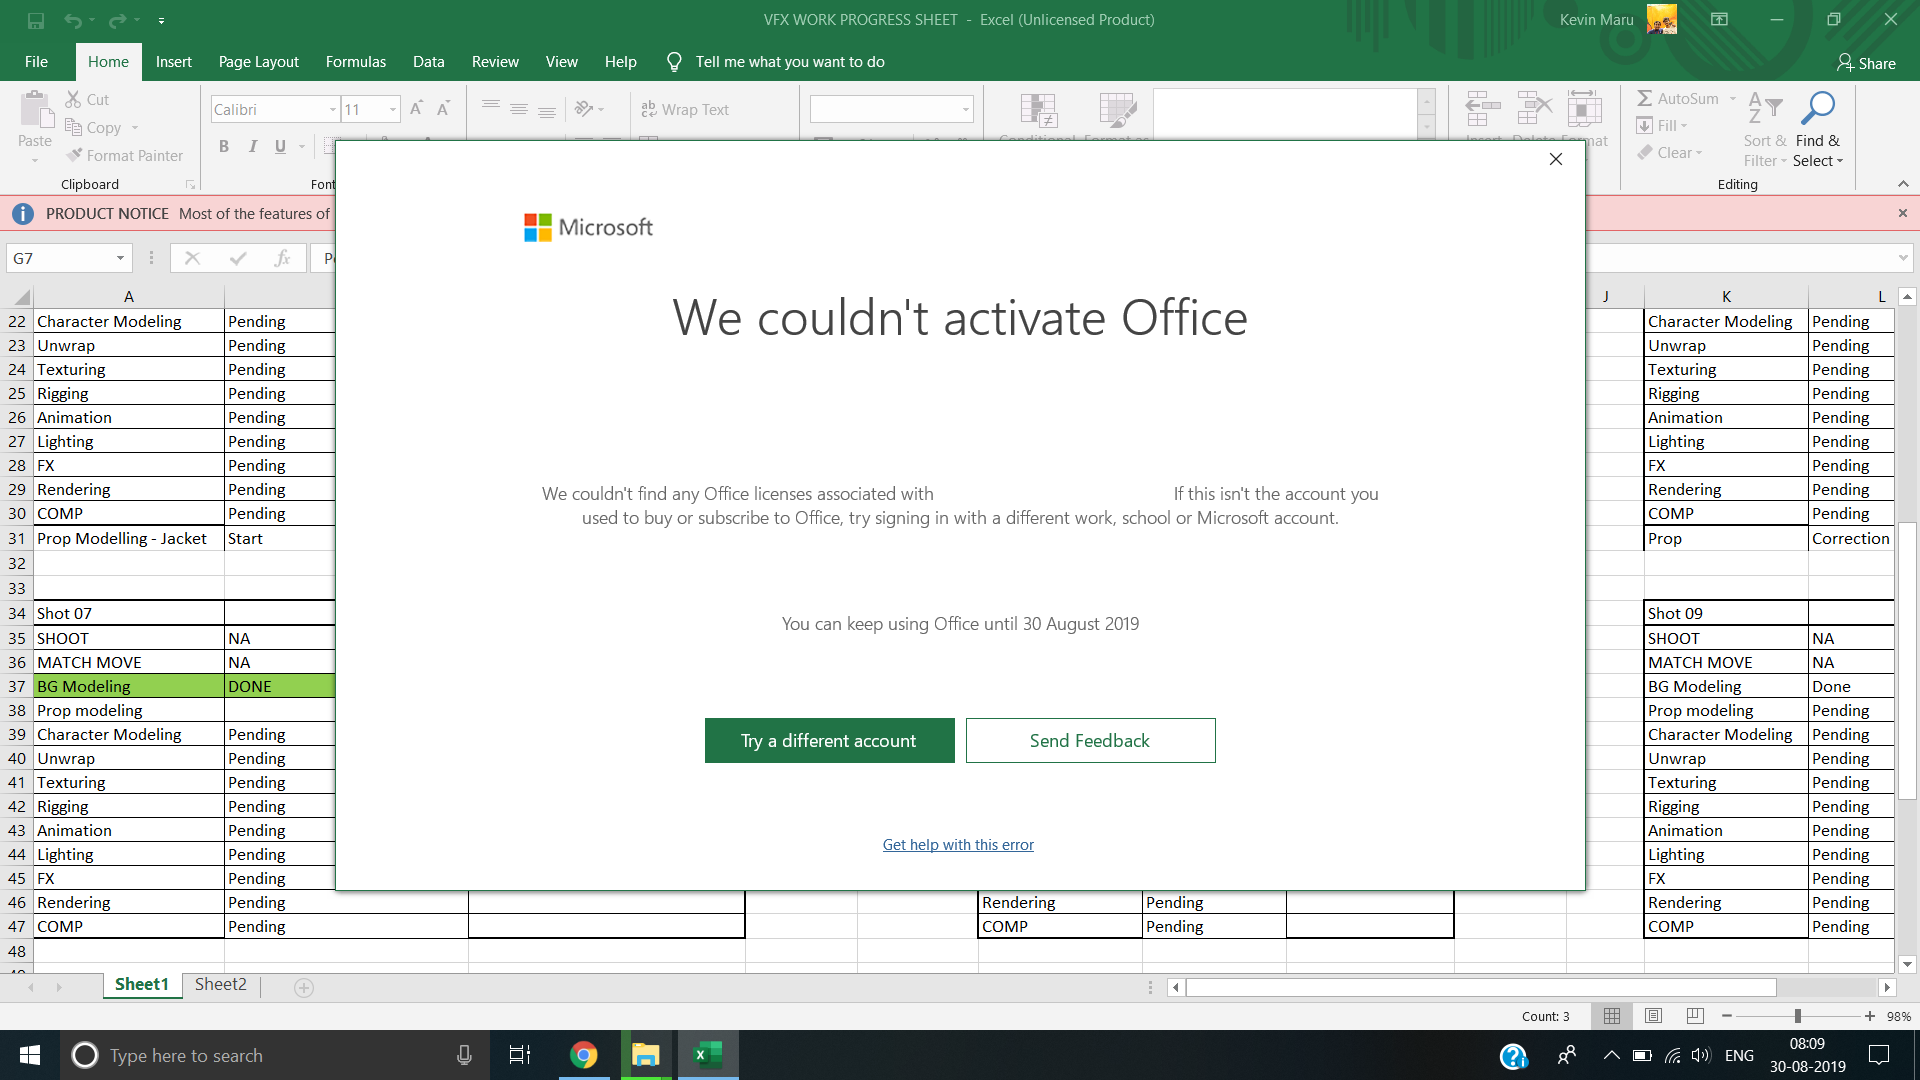This screenshot has width=1920, height=1080.
Task: Switch to Page Break Preview icon
Action: (1695, 1016)
